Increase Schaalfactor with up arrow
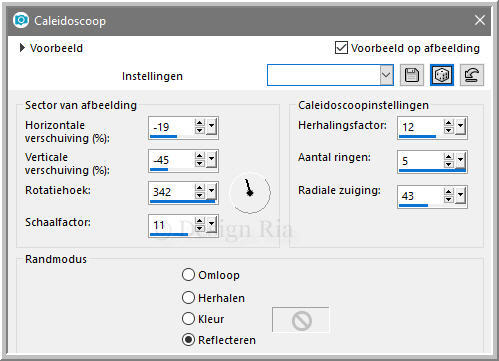Screen dimensions: 499x361 point(200,221)
